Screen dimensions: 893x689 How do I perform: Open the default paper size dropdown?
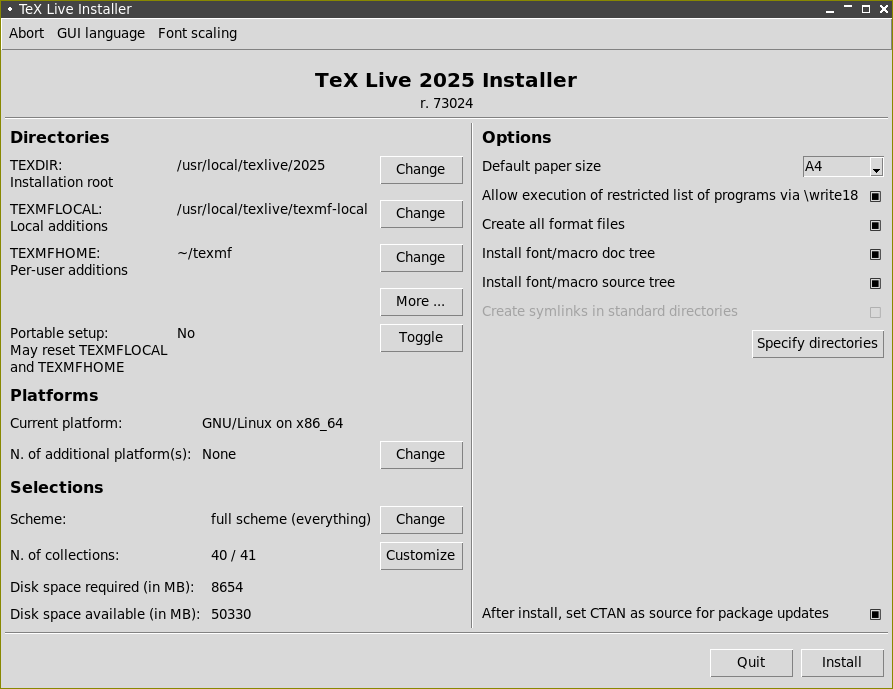843,167
